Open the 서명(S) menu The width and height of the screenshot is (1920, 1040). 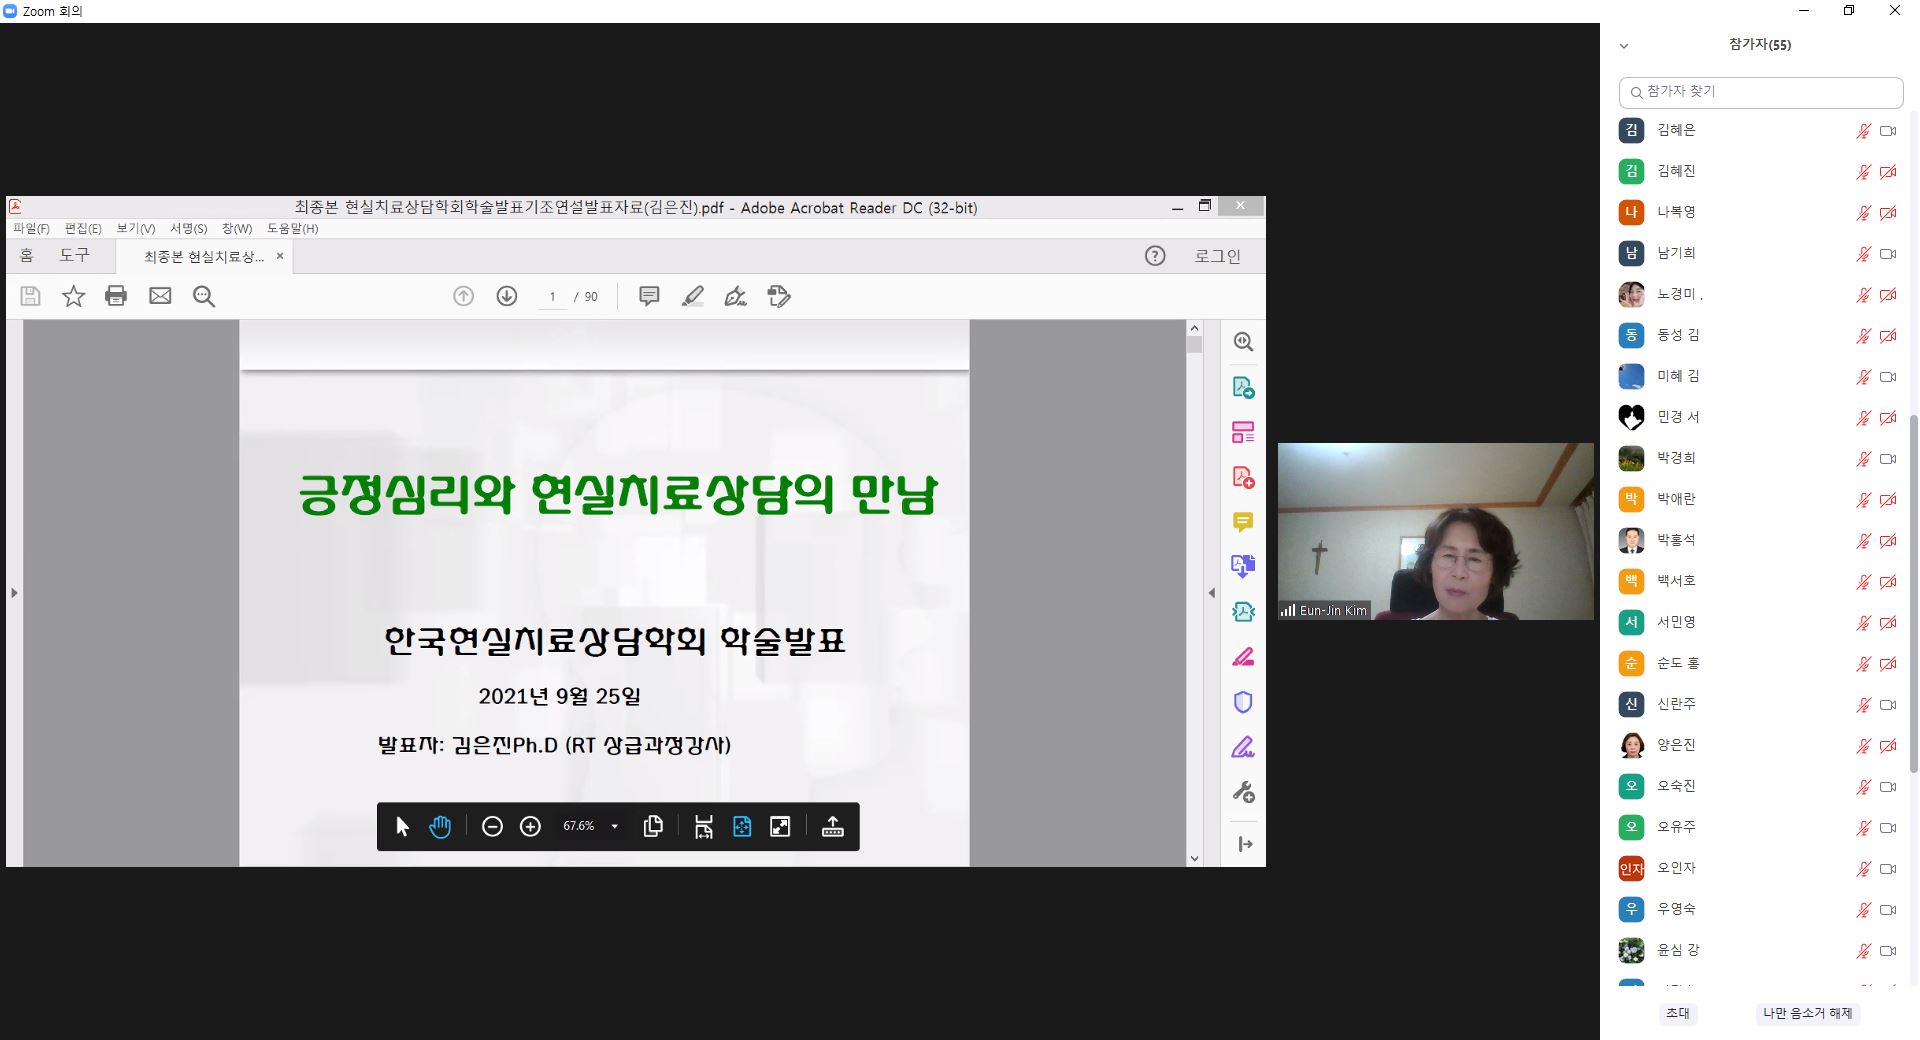[x=188, y=229]
